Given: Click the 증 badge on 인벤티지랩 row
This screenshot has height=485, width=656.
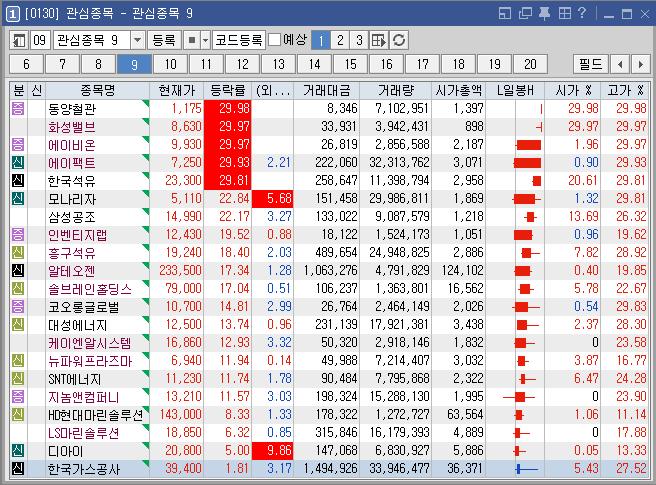Looking at the screenshot, I should pos(18,234).
